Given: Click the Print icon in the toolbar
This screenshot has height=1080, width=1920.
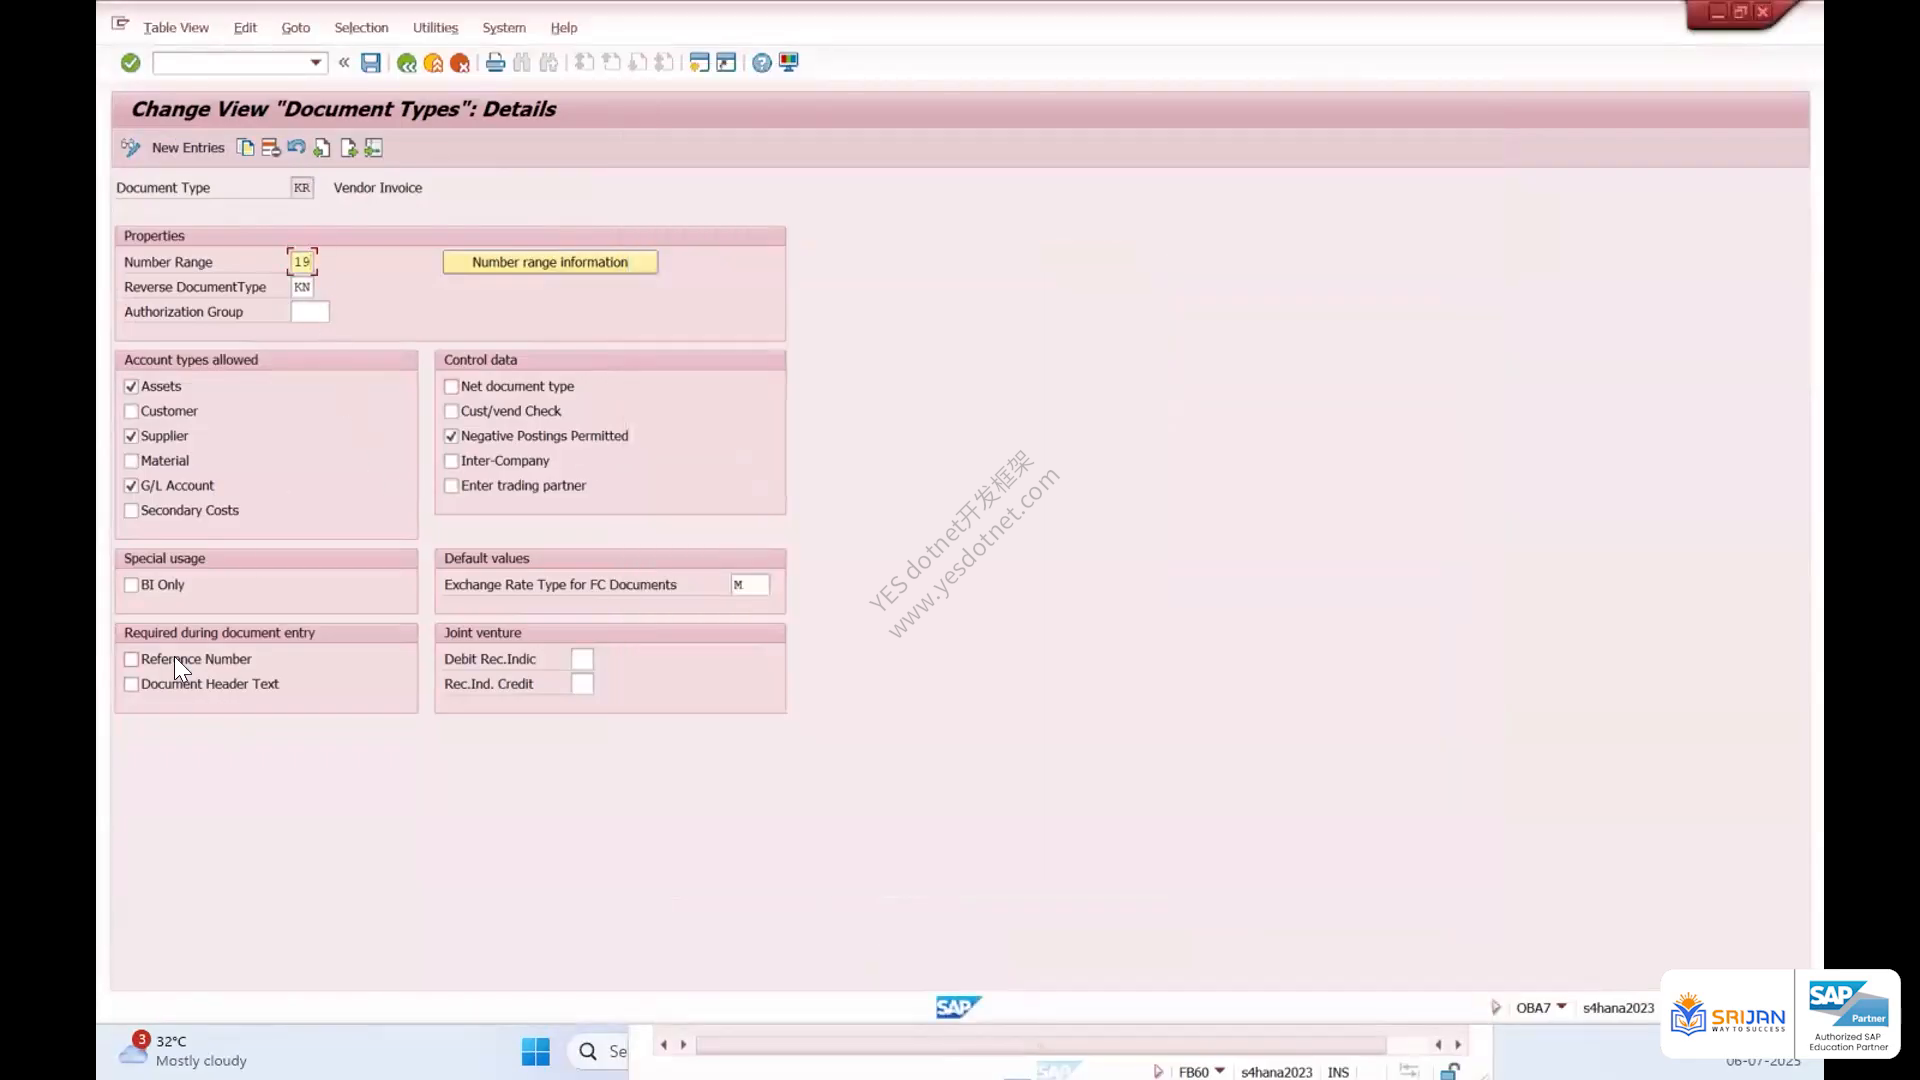Looking at the screenshot, I should pyautogui.click(x=495, y=63).
